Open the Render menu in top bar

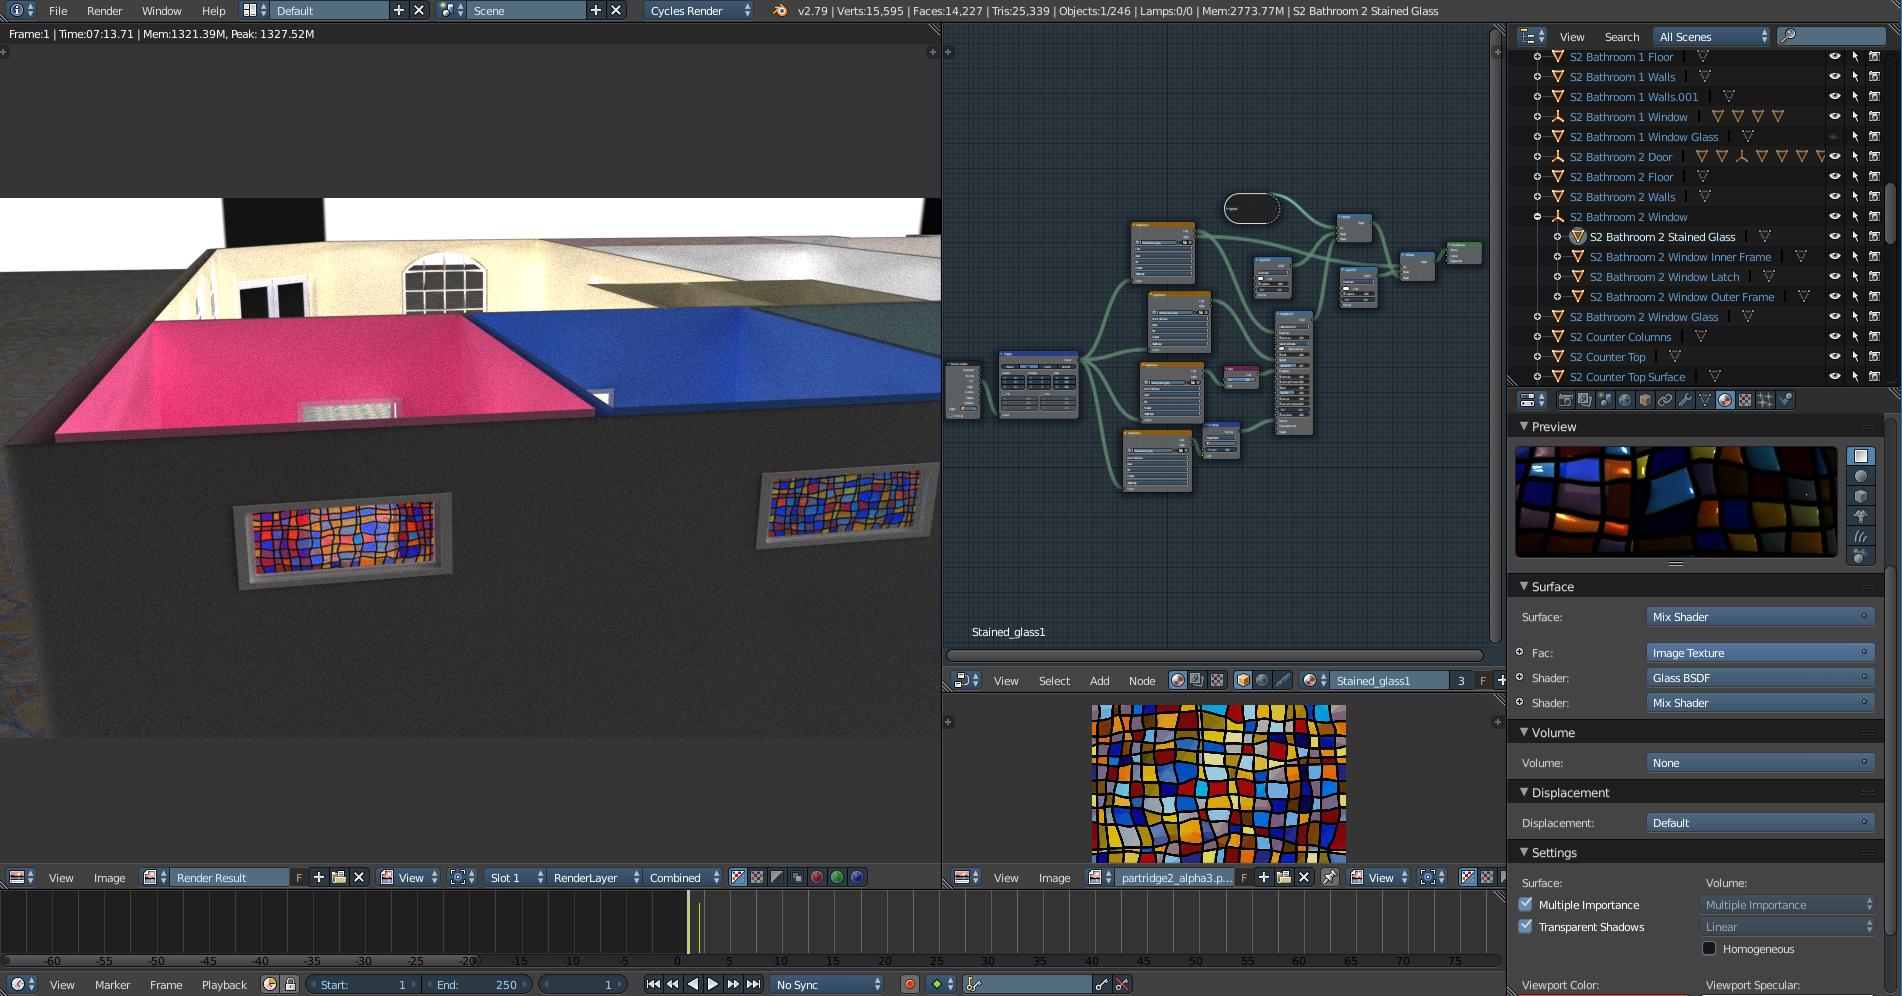(x=103, y=11)
